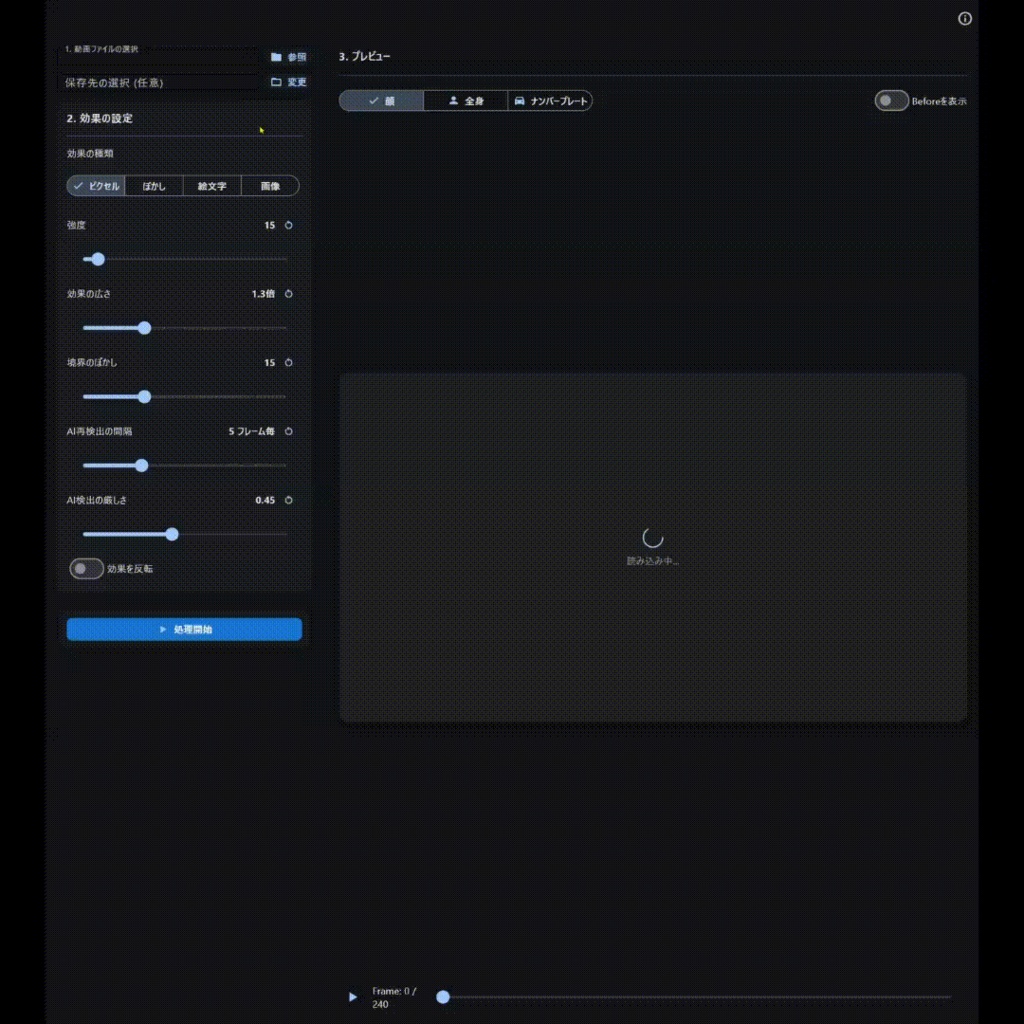Click the 変更 change save location button
The image size is (1024, 1024).
pos(289,82)
